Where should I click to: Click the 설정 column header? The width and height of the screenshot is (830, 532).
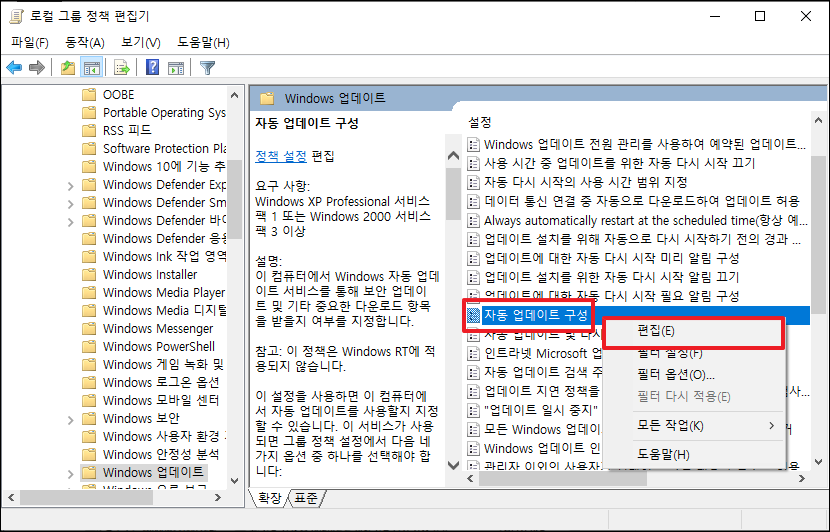click(x=480, y=122)
